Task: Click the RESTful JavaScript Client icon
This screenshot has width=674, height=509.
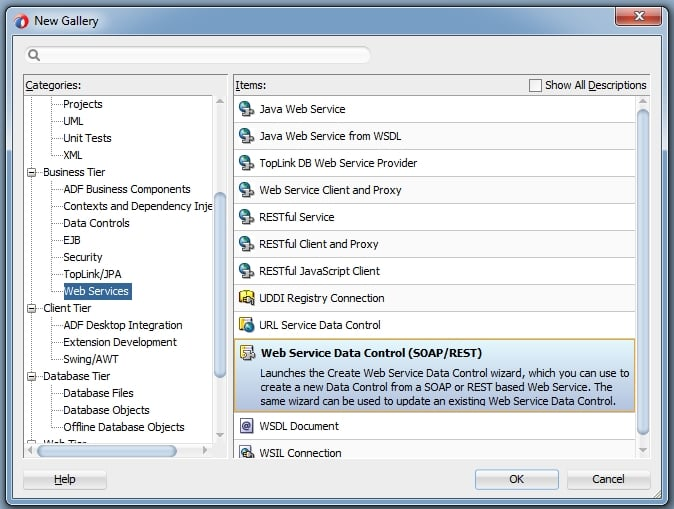Action: [x=246, y=271]
